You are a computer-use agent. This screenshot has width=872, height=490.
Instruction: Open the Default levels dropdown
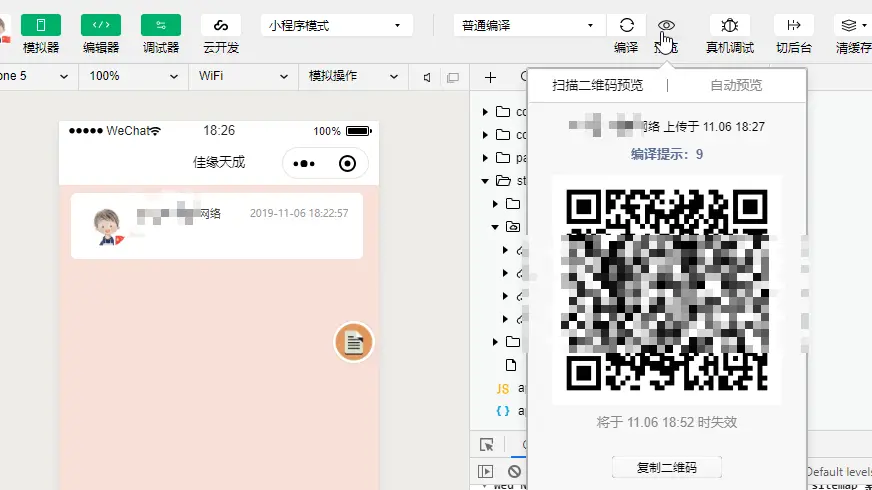coord(839,472)
